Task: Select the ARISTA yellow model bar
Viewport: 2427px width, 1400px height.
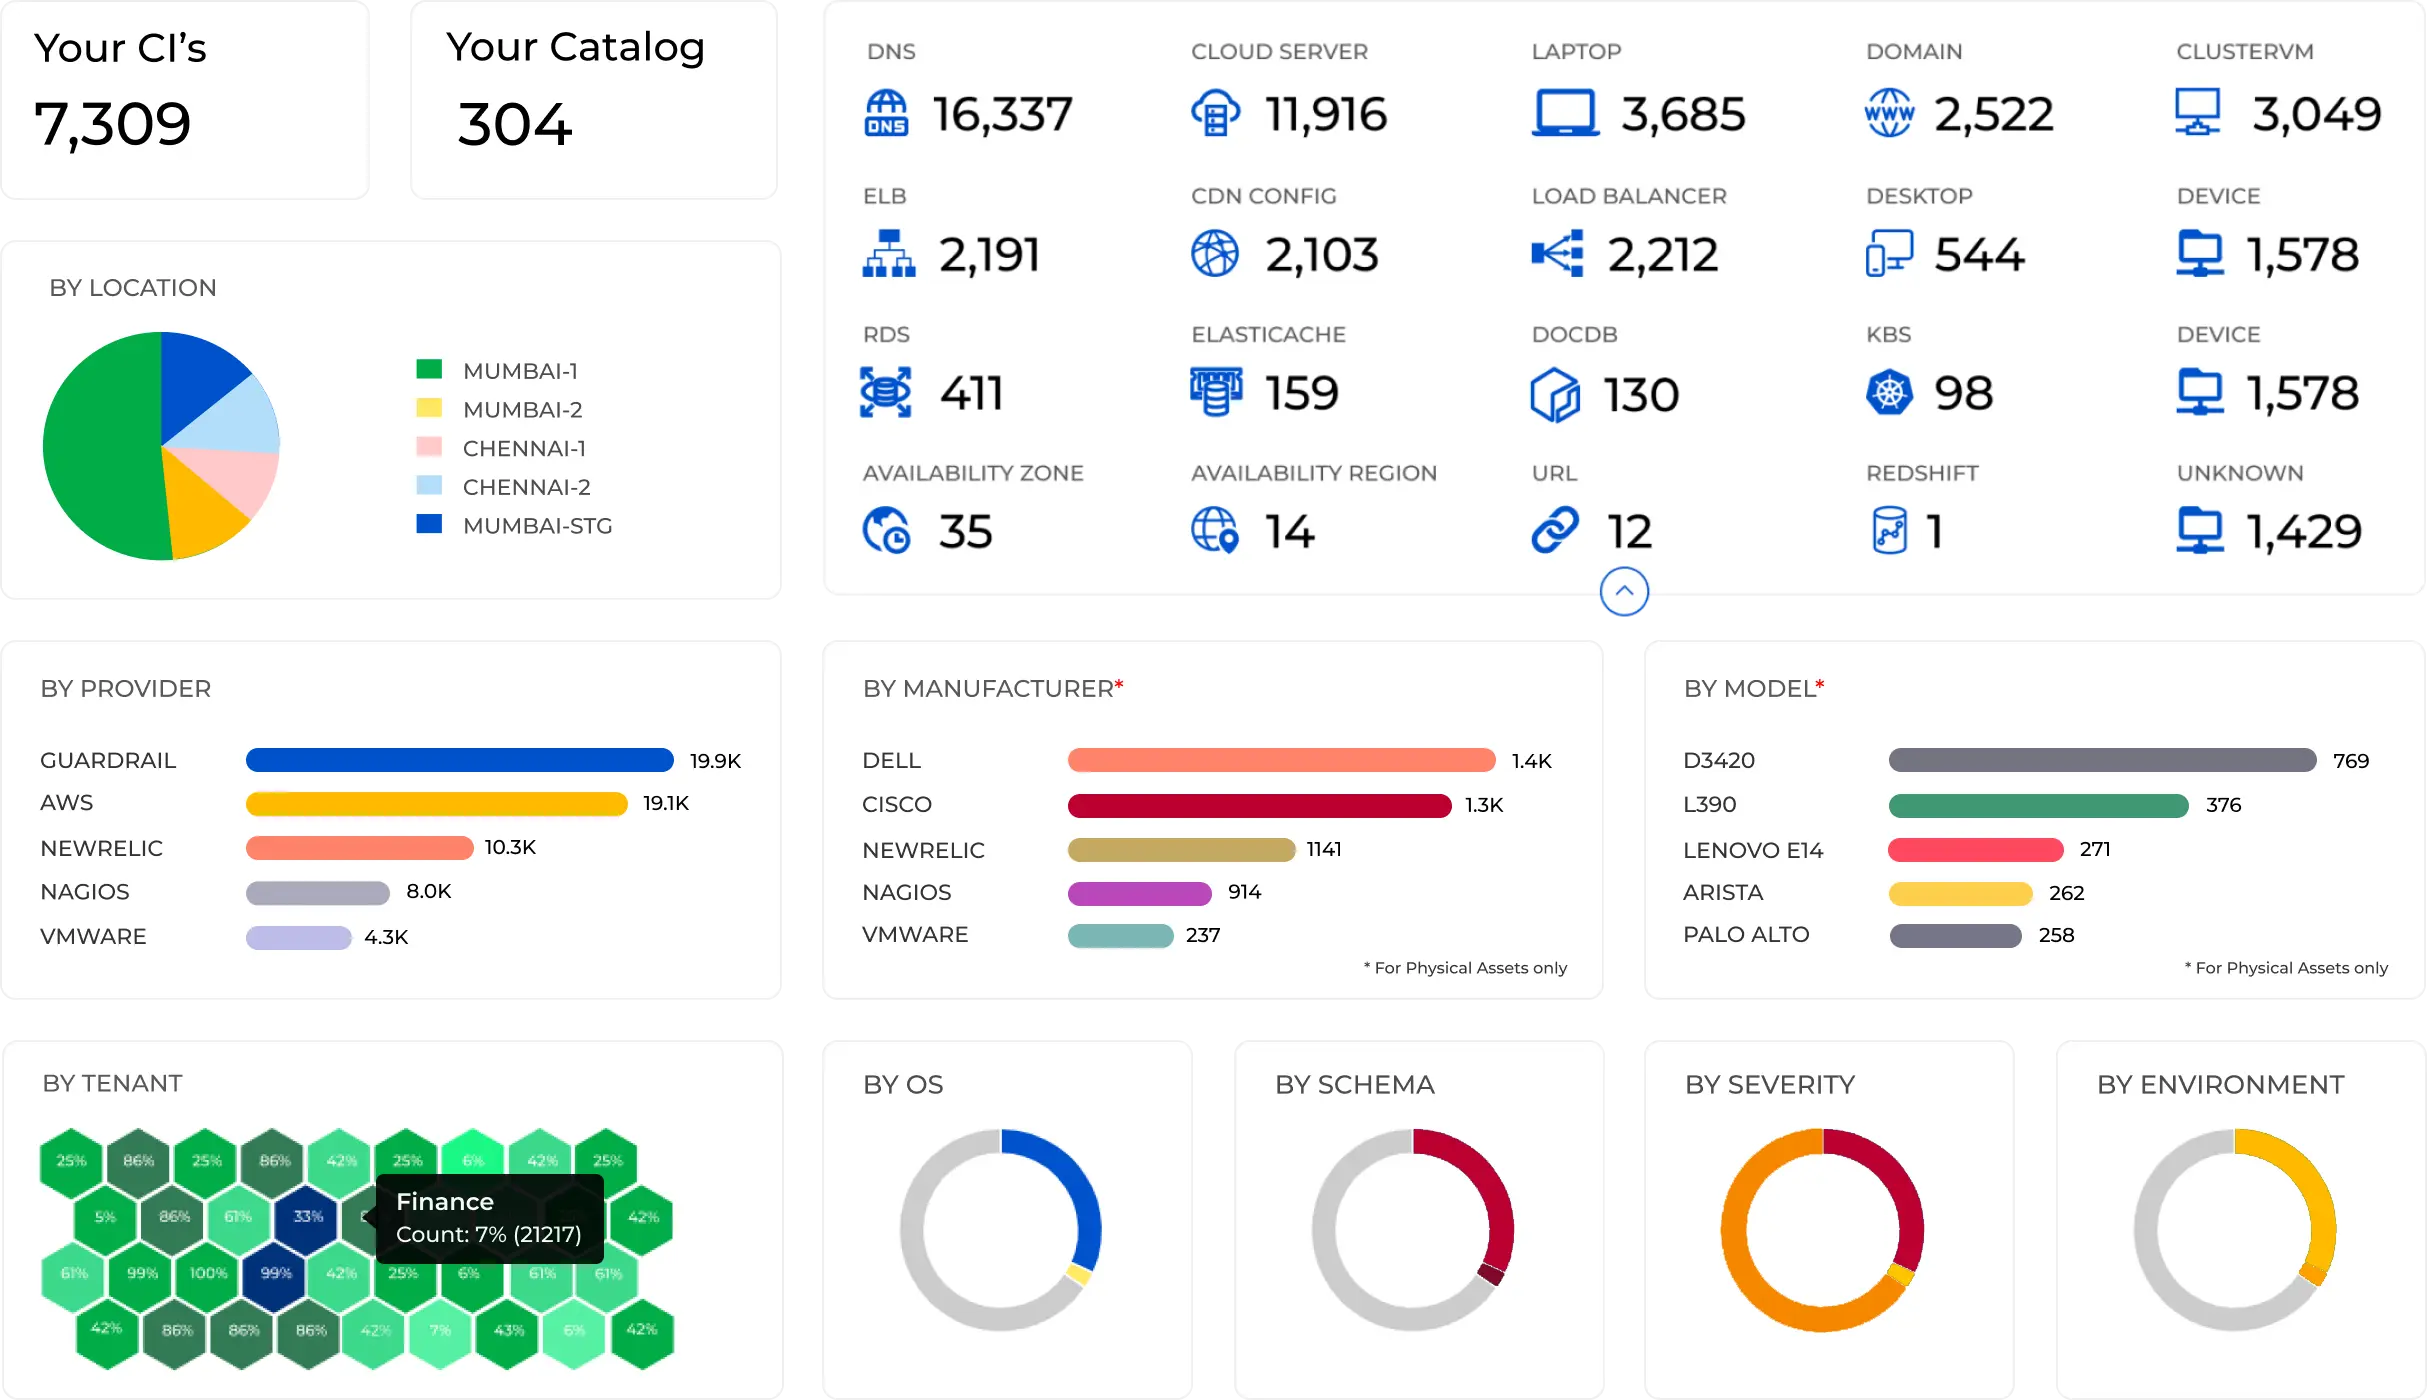Action: coord(1961,893)
